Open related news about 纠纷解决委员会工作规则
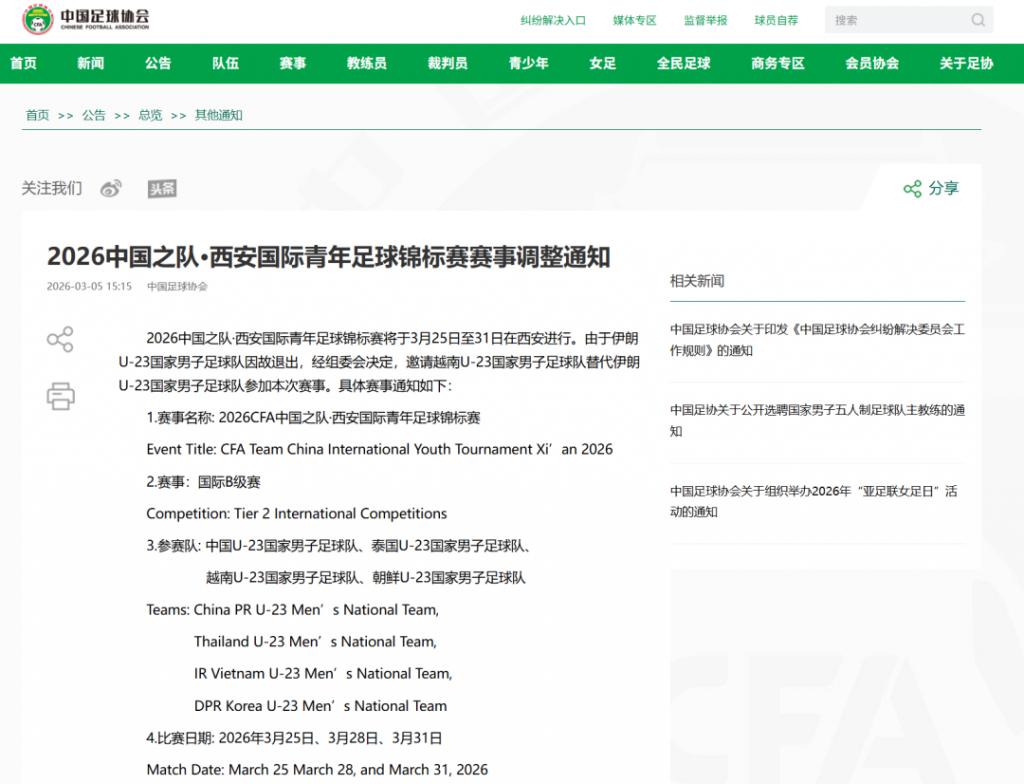Screen dimensions: 1024x784 [x=816, y=339]
